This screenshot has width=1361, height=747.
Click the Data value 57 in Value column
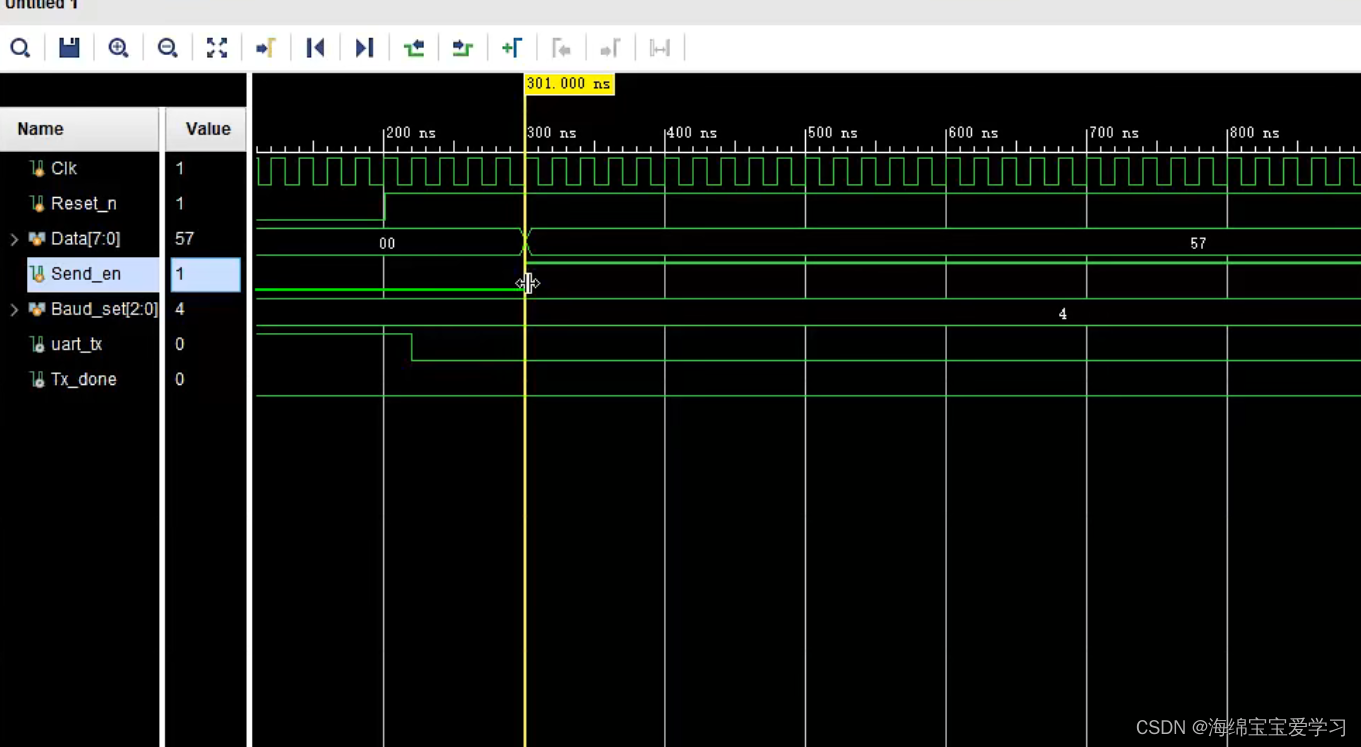coord(184,239)
